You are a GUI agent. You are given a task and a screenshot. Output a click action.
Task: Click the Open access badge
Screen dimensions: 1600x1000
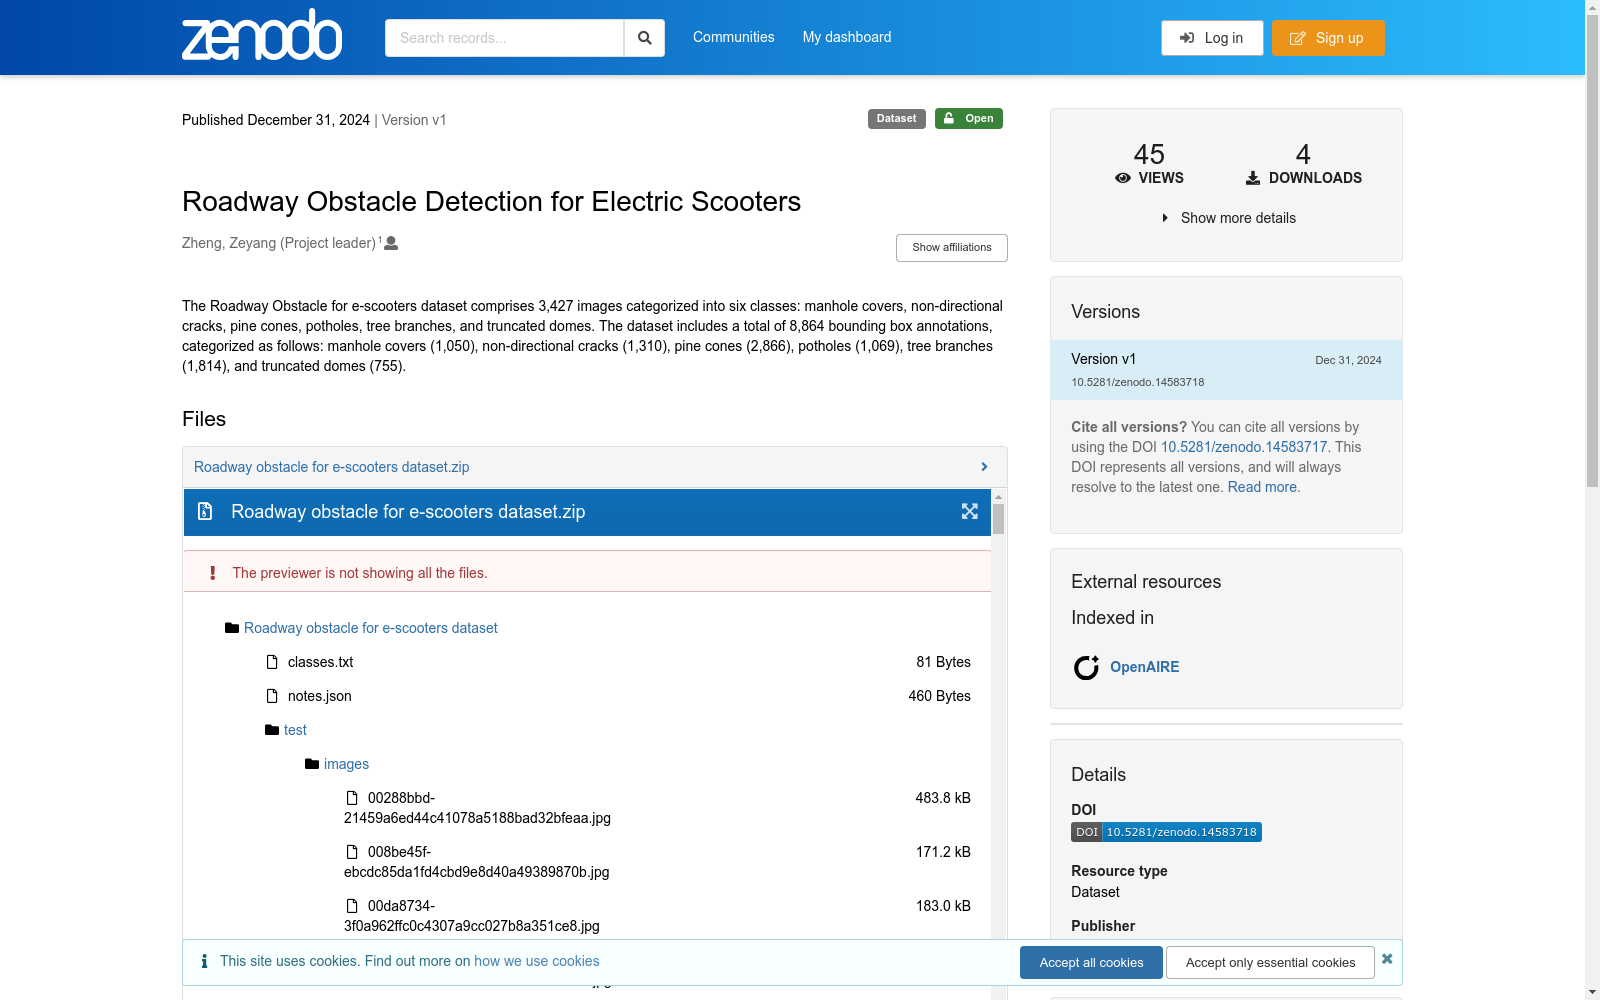969,119
